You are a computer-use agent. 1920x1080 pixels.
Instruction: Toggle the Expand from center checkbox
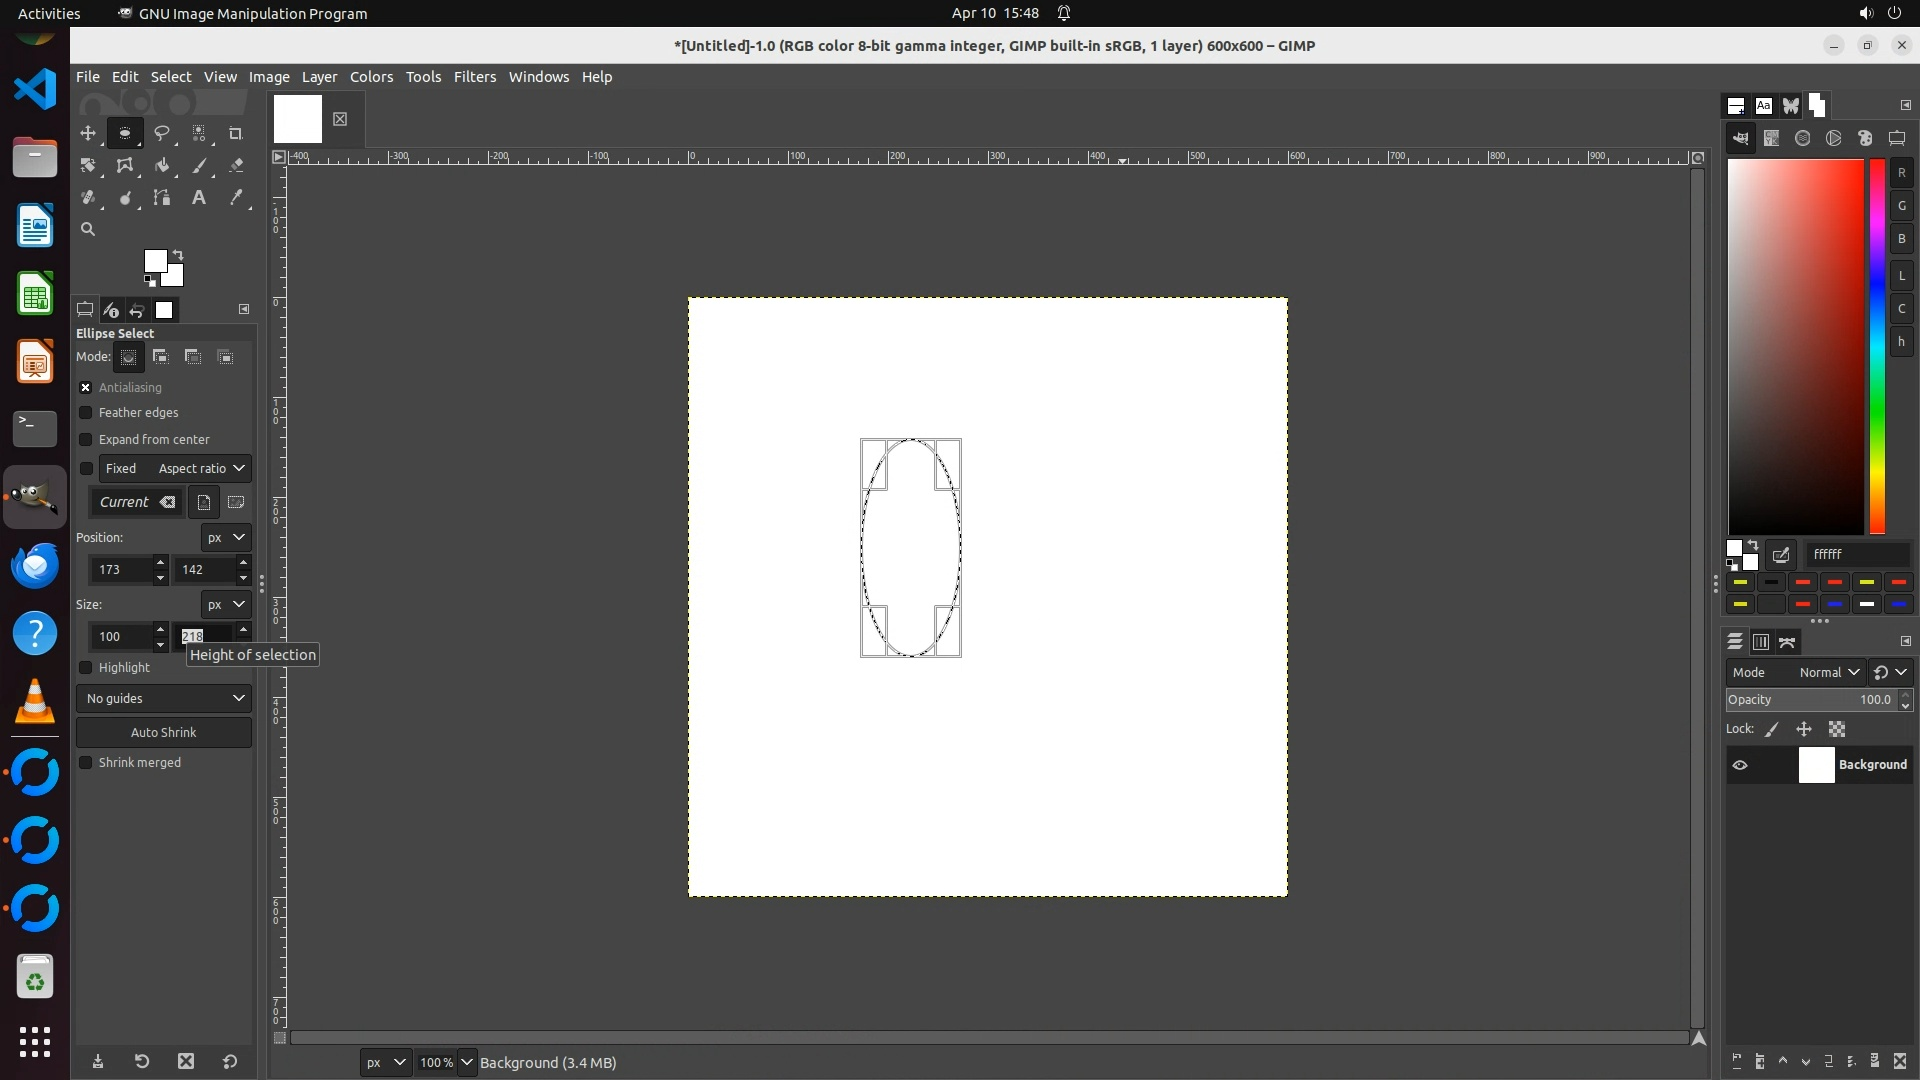pyautogui.click(x=86, y=440)
